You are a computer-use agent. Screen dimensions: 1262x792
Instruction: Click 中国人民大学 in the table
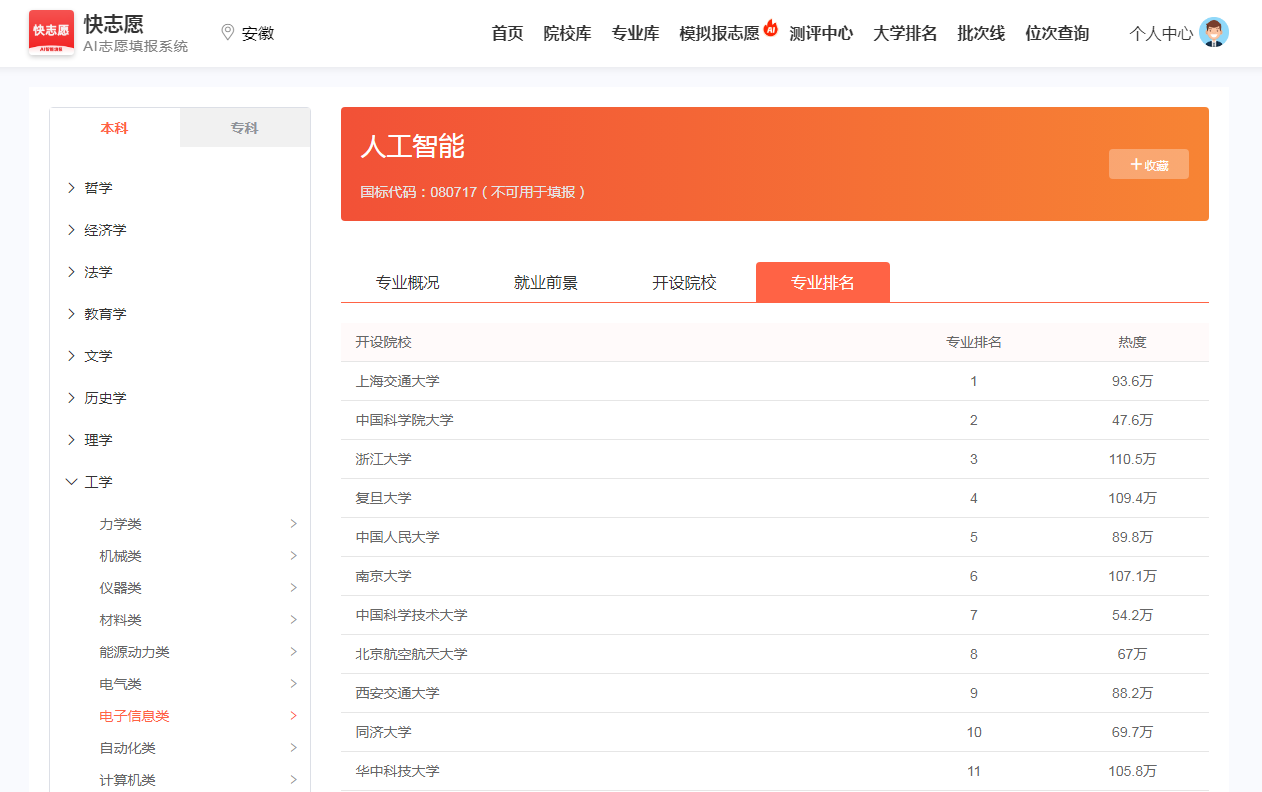(397, 537)
